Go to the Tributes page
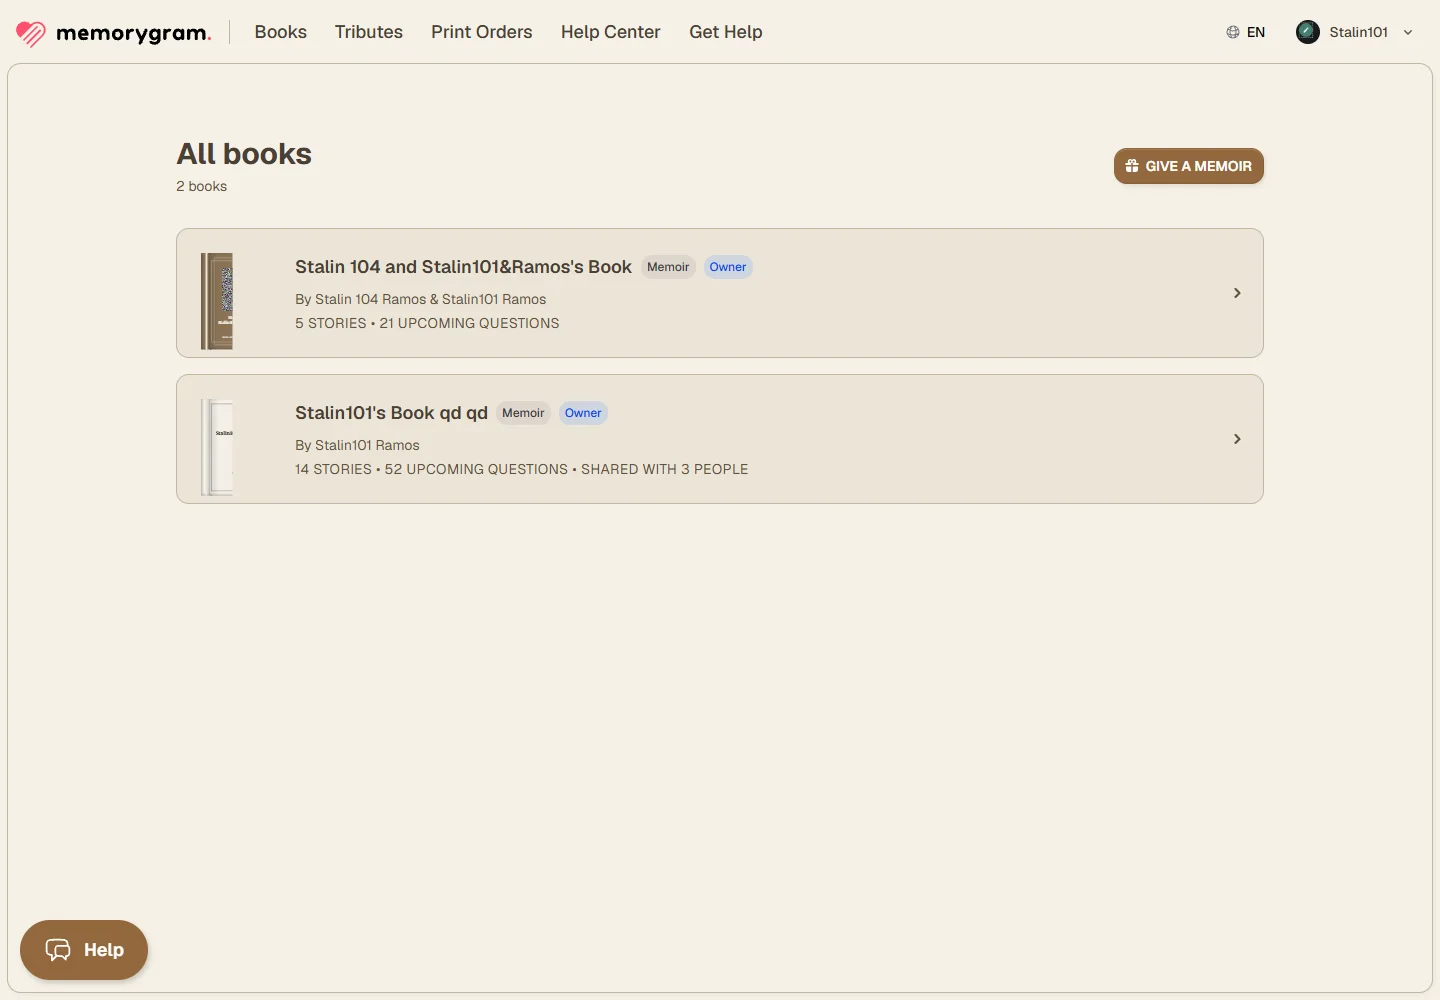 [369, 32]
